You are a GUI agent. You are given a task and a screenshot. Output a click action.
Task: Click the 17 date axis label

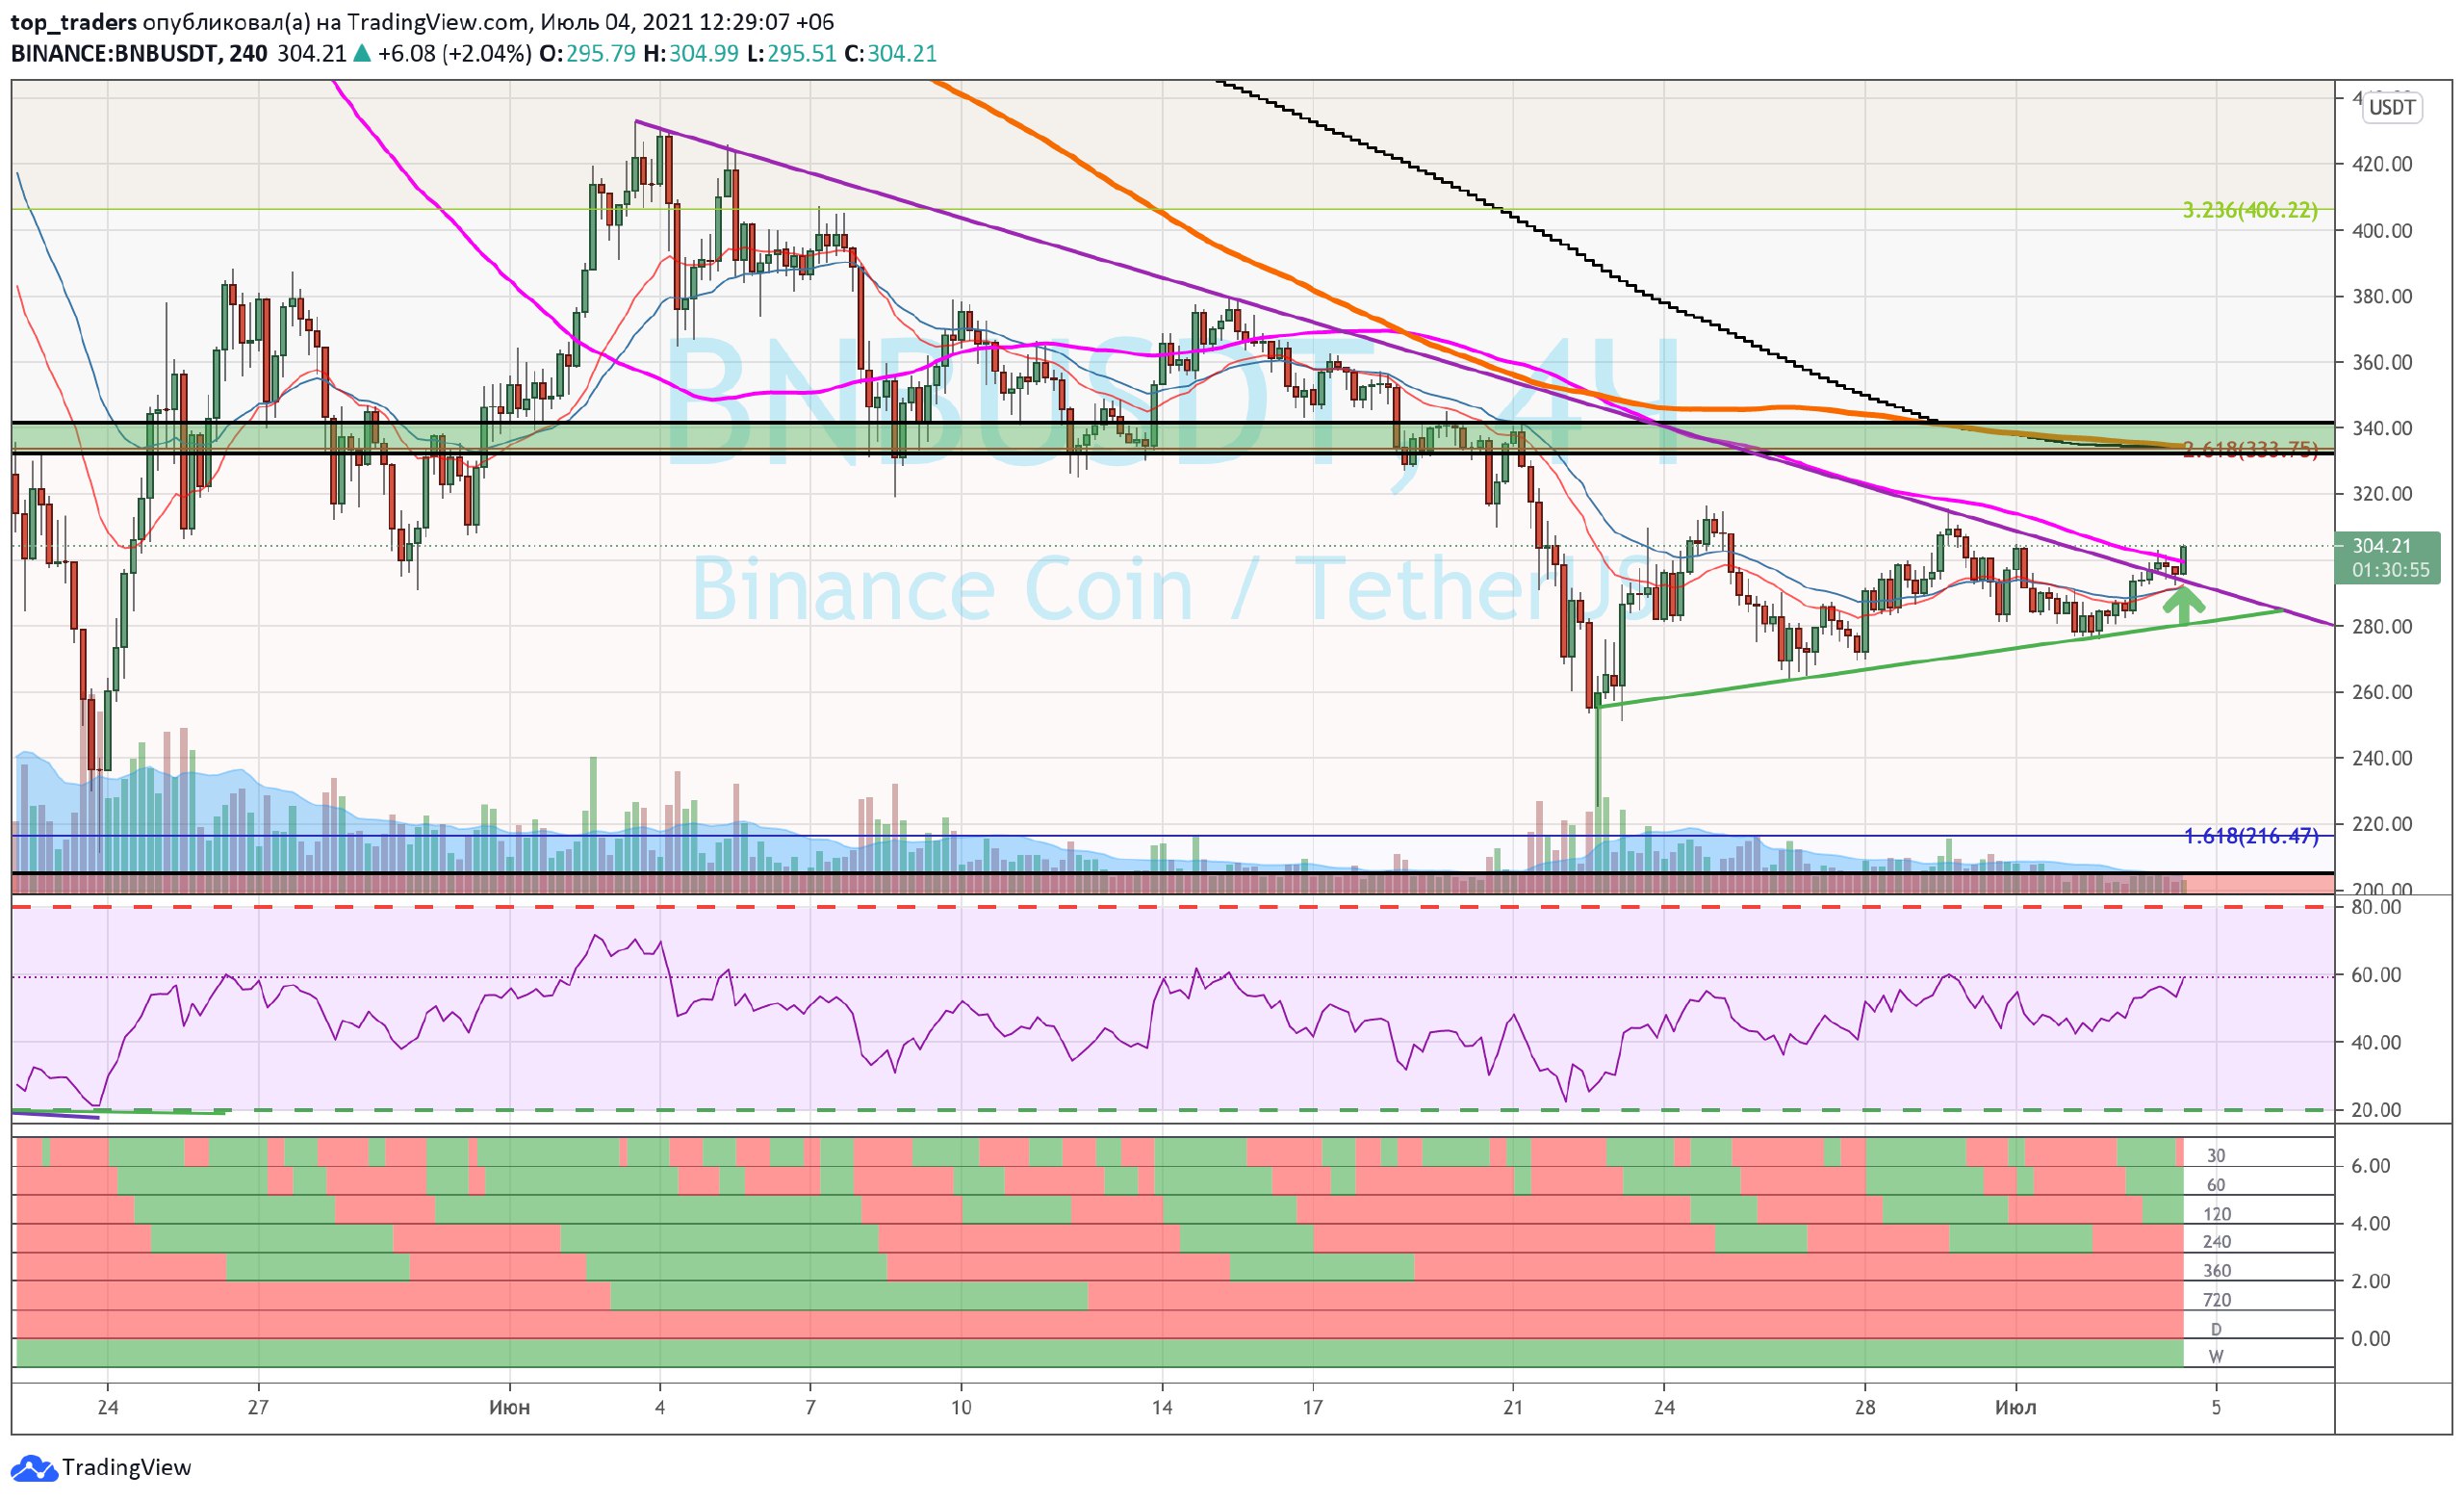click(1313, 1408)
